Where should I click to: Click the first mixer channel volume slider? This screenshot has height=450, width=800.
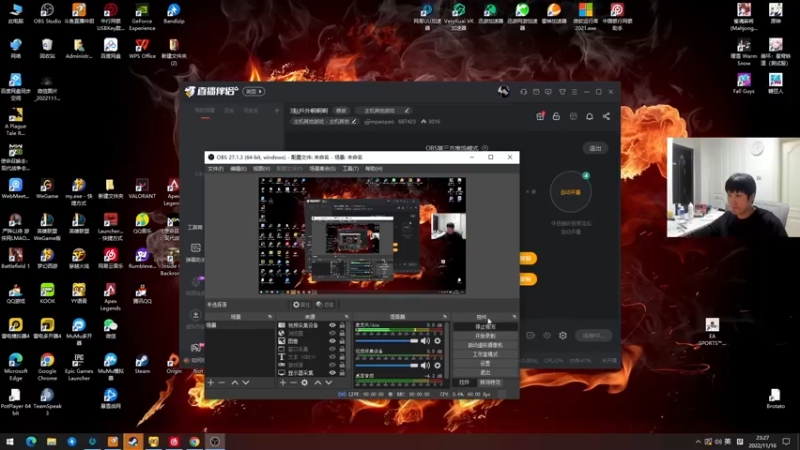tap(387, 341)
